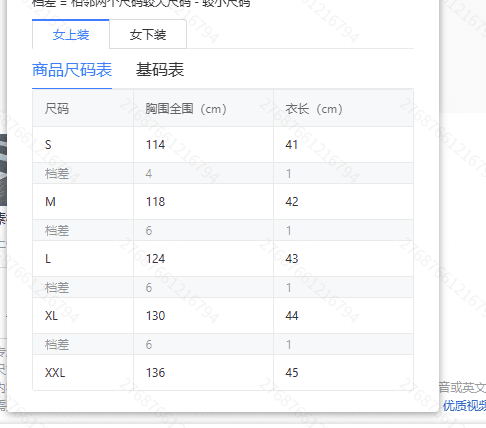Open the 基码表 tab

pyautogui.click(x=160, y=70)
